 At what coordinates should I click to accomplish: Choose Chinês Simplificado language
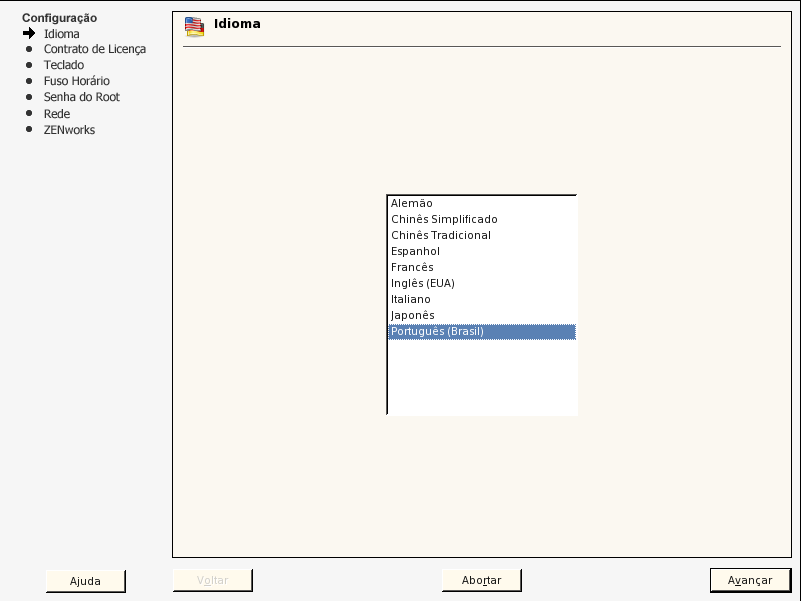(482, 219)
